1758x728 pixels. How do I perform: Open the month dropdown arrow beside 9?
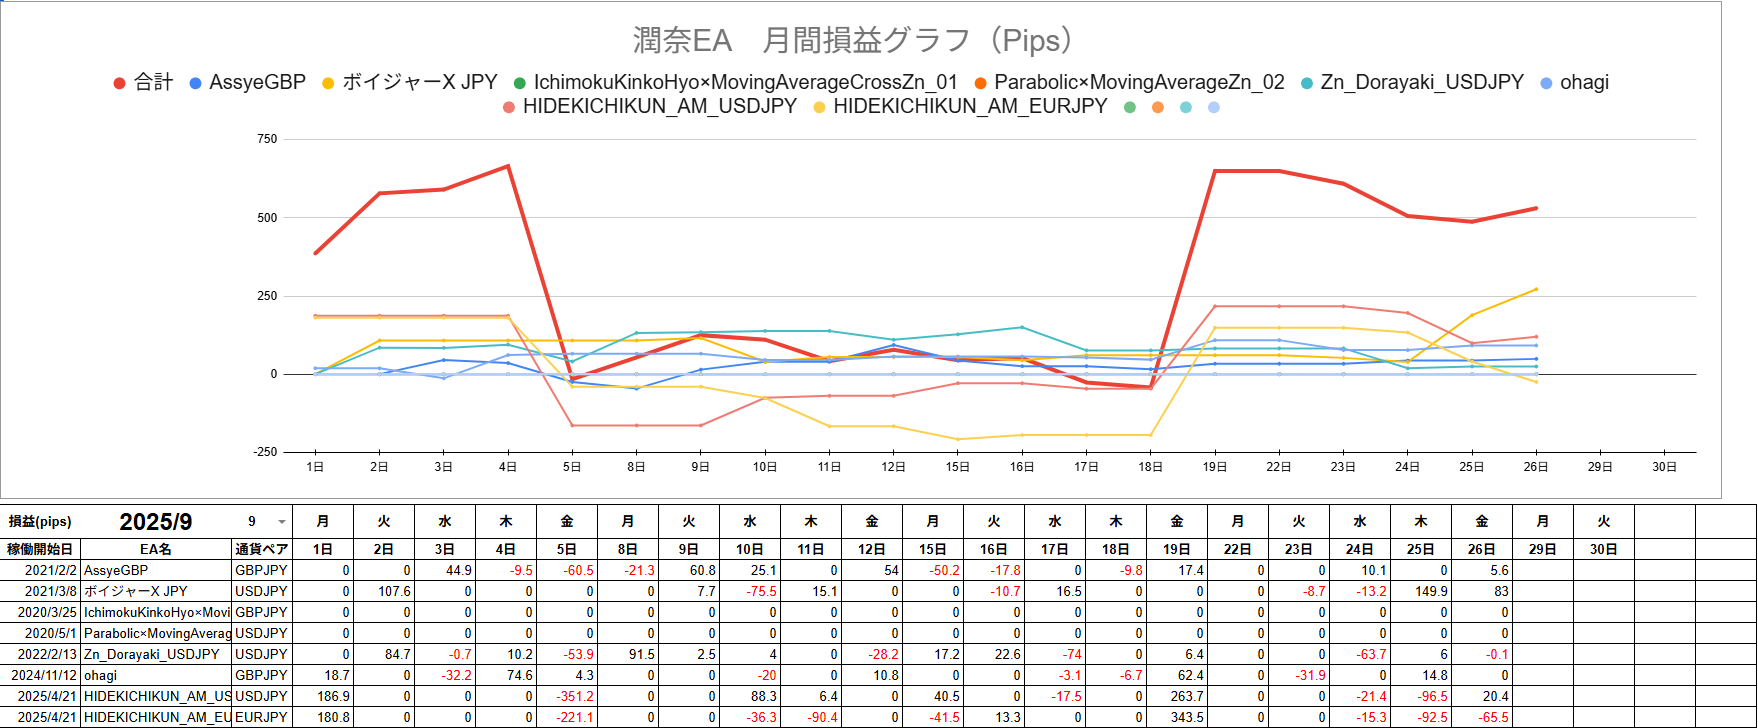tap(282, 522)
